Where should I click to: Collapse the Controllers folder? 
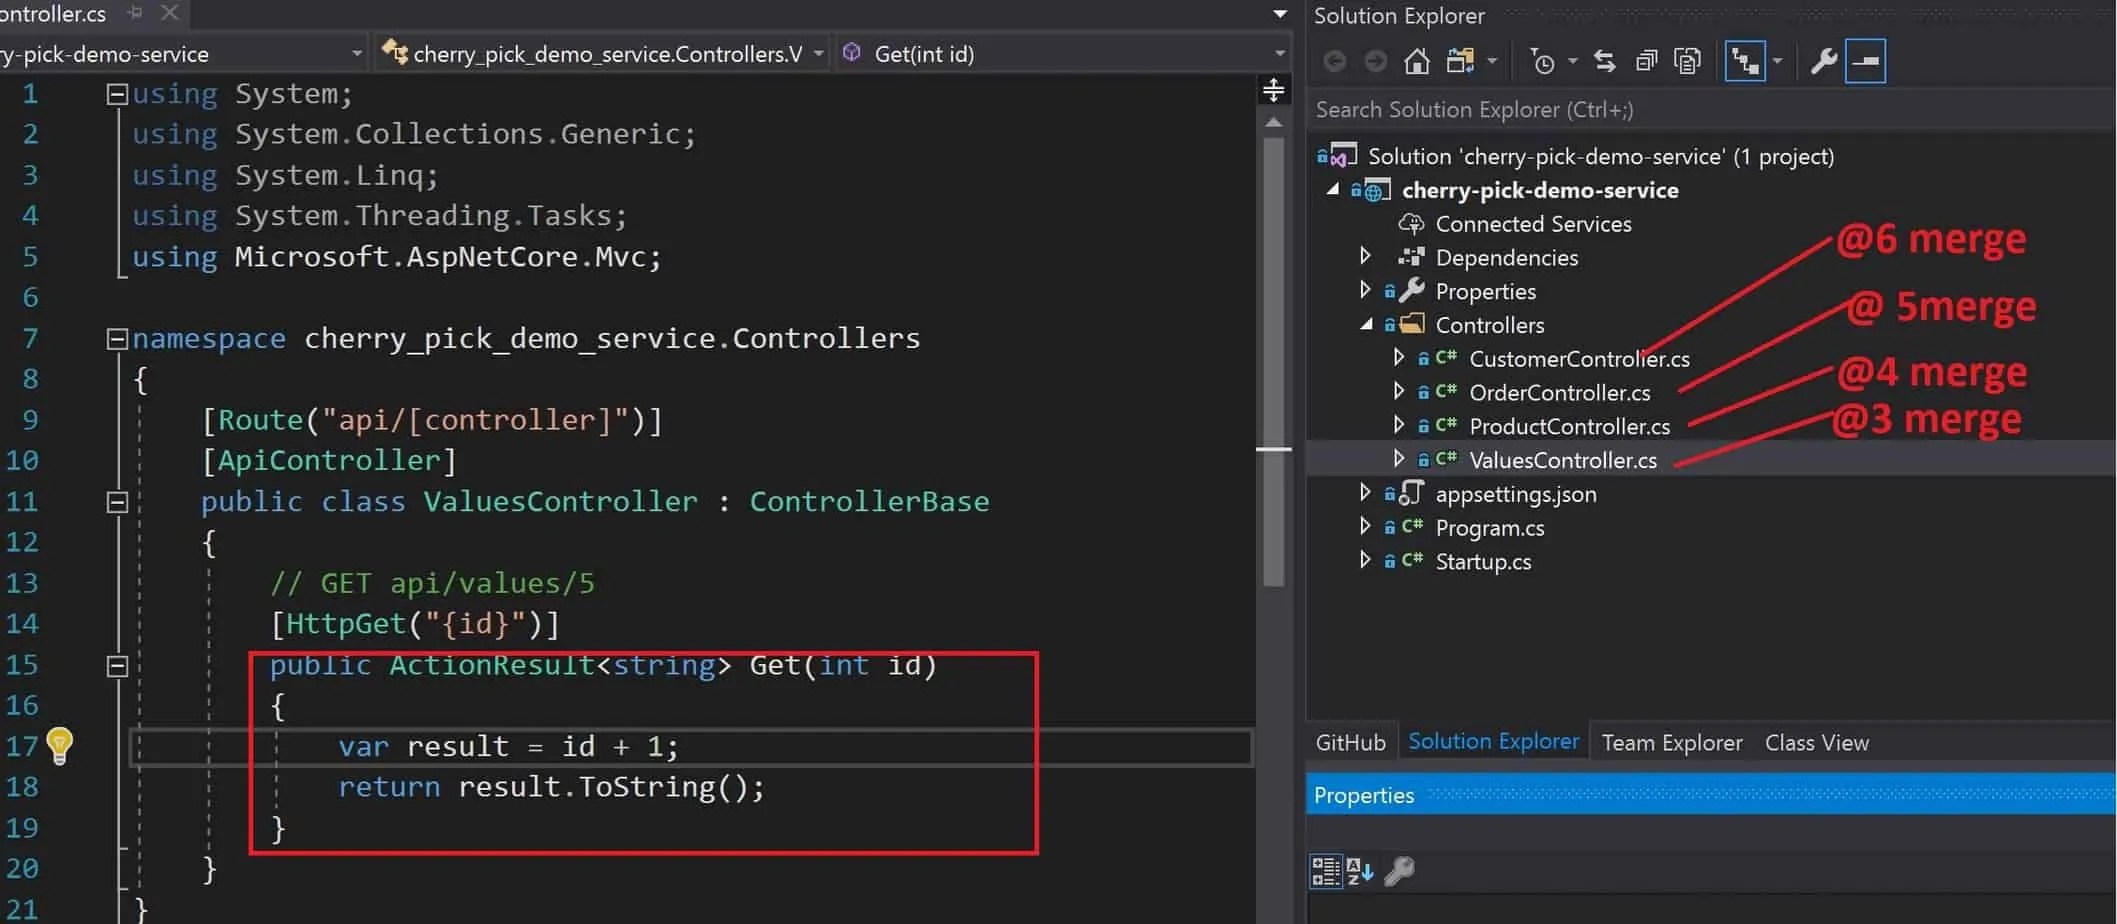[x=1364, y=324]
